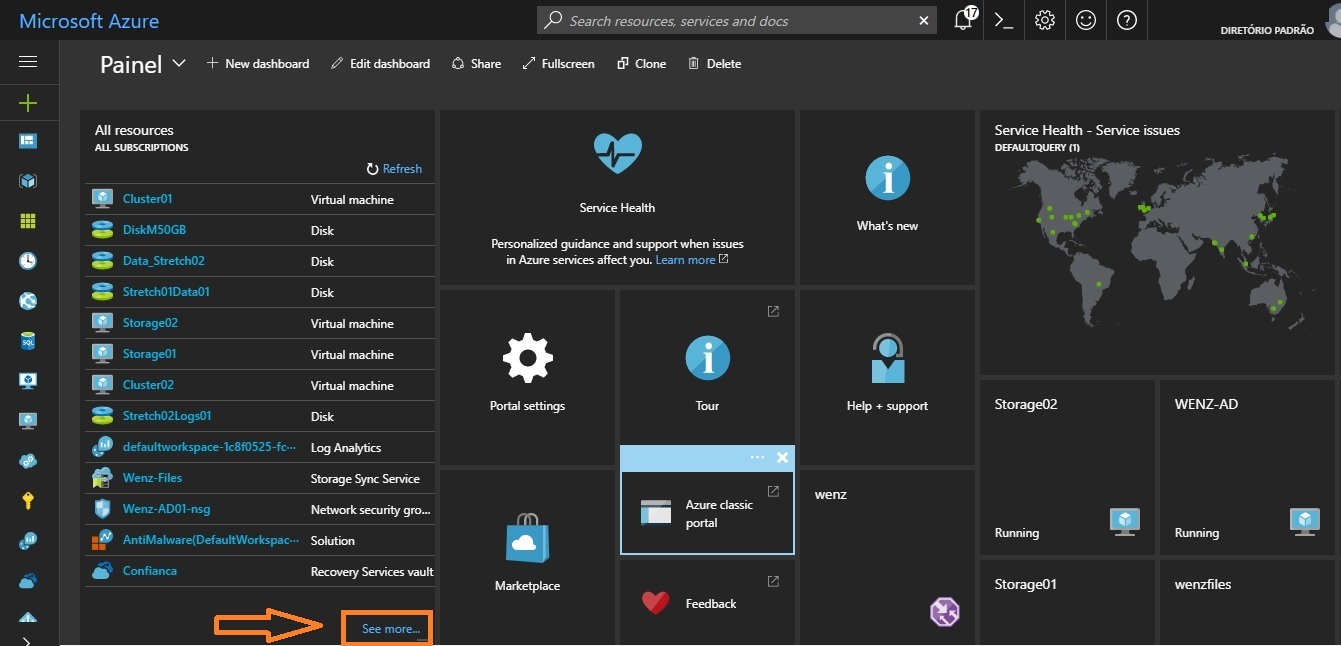Refresh the All resources list
Viewport: 1341px width, 646px height.
pyautogui.click(x=394, y=169)
